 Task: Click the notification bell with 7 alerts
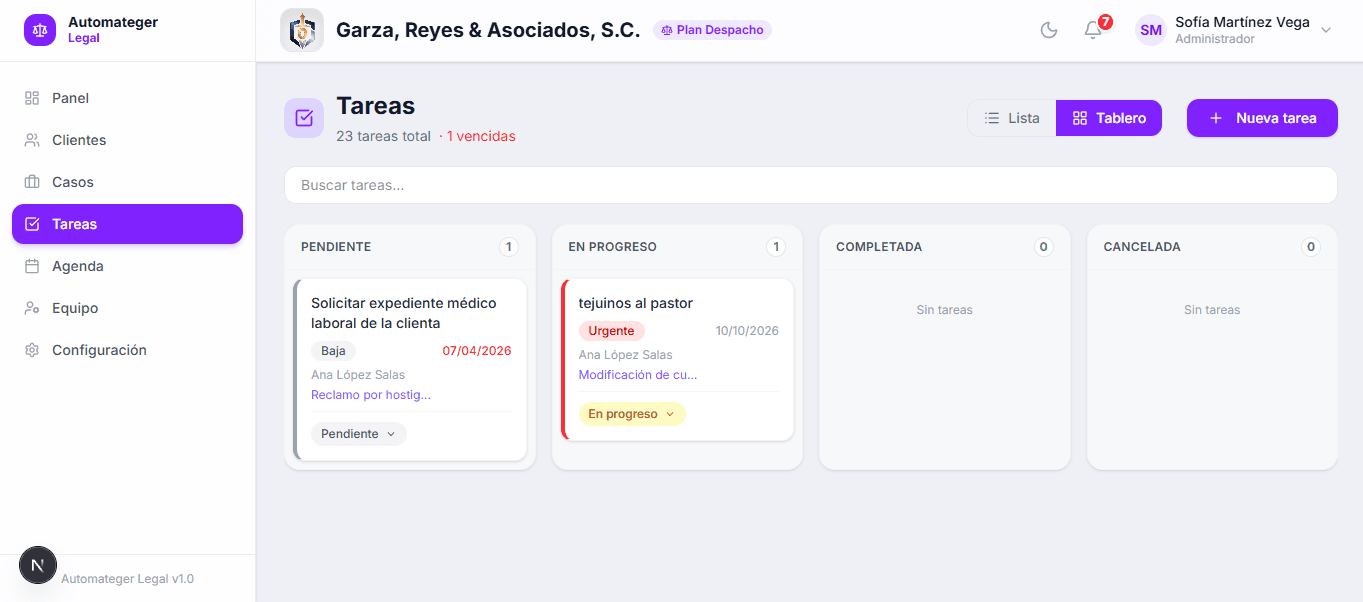tap(1092, 30)
